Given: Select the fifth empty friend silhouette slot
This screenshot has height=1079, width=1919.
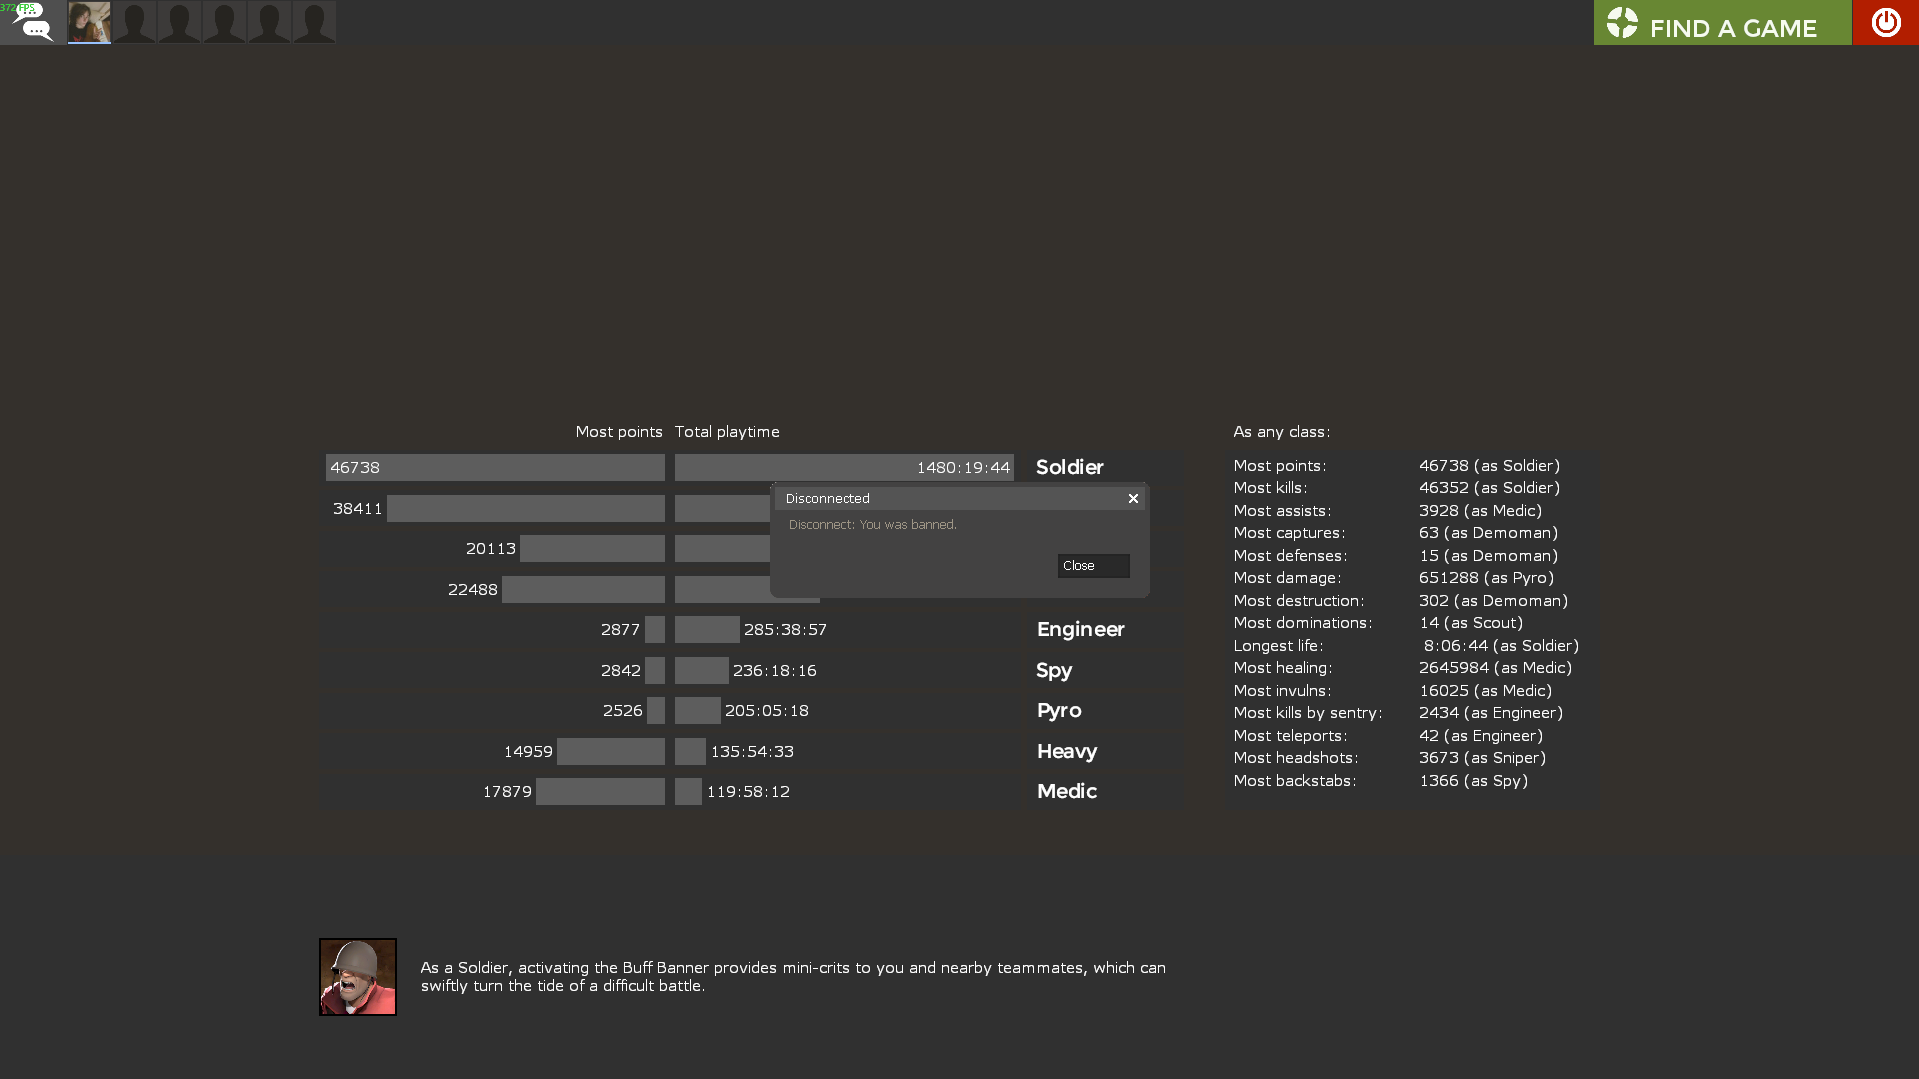Looking at the screenshot, I should (314, 22).
